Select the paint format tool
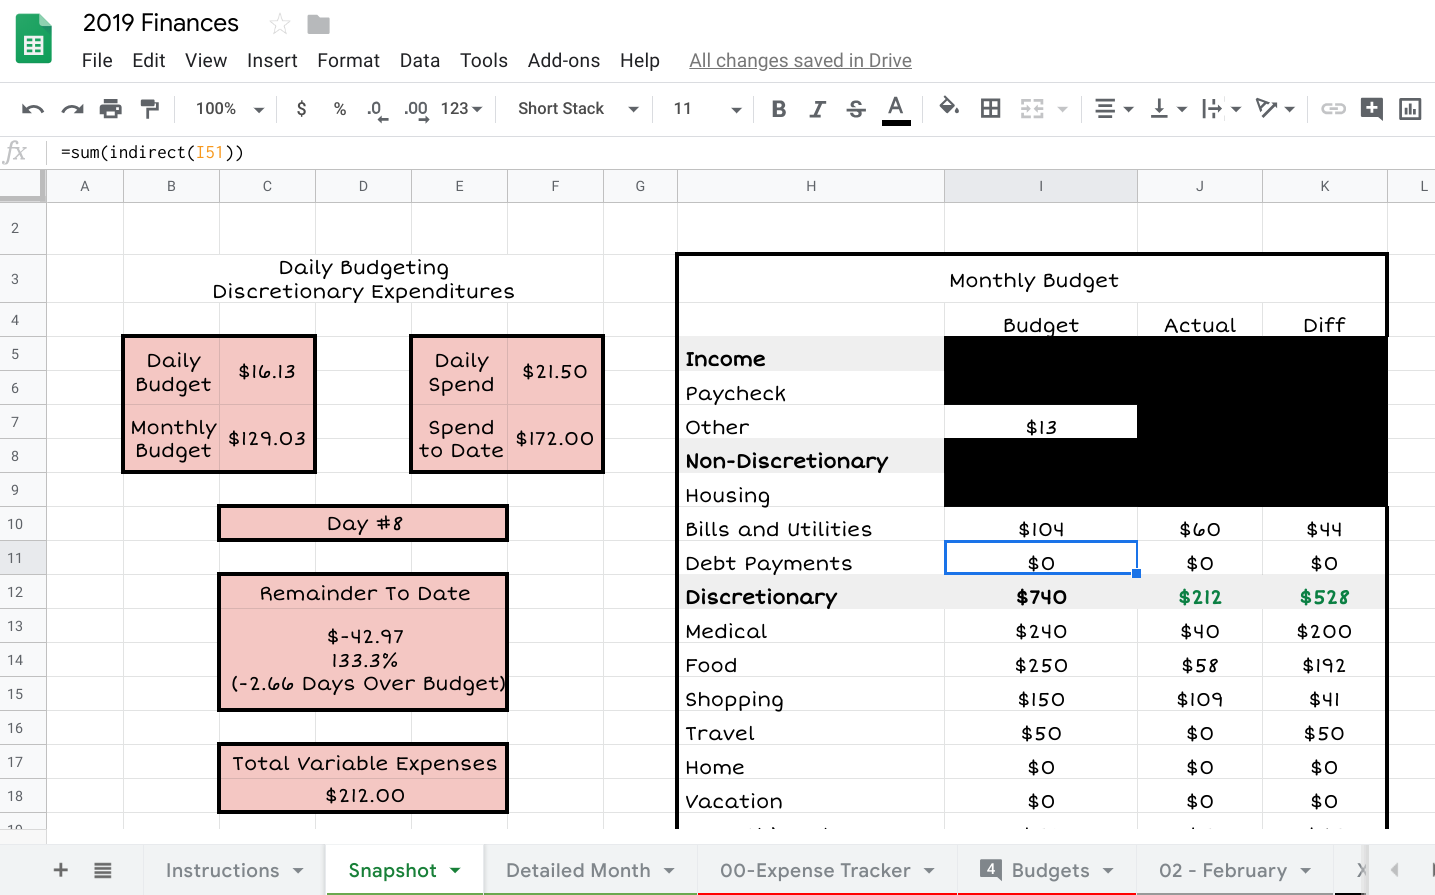1435x895 pixels. point(149,109)
